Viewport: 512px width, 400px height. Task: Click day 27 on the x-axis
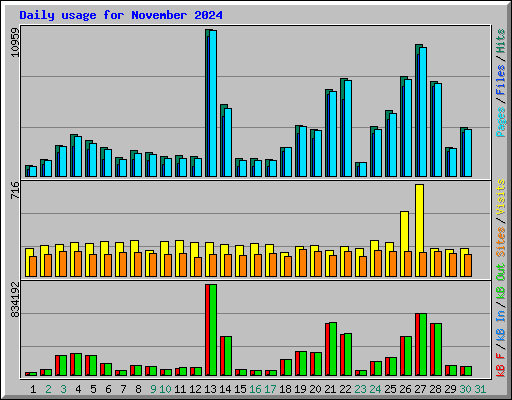click(420, 389)
